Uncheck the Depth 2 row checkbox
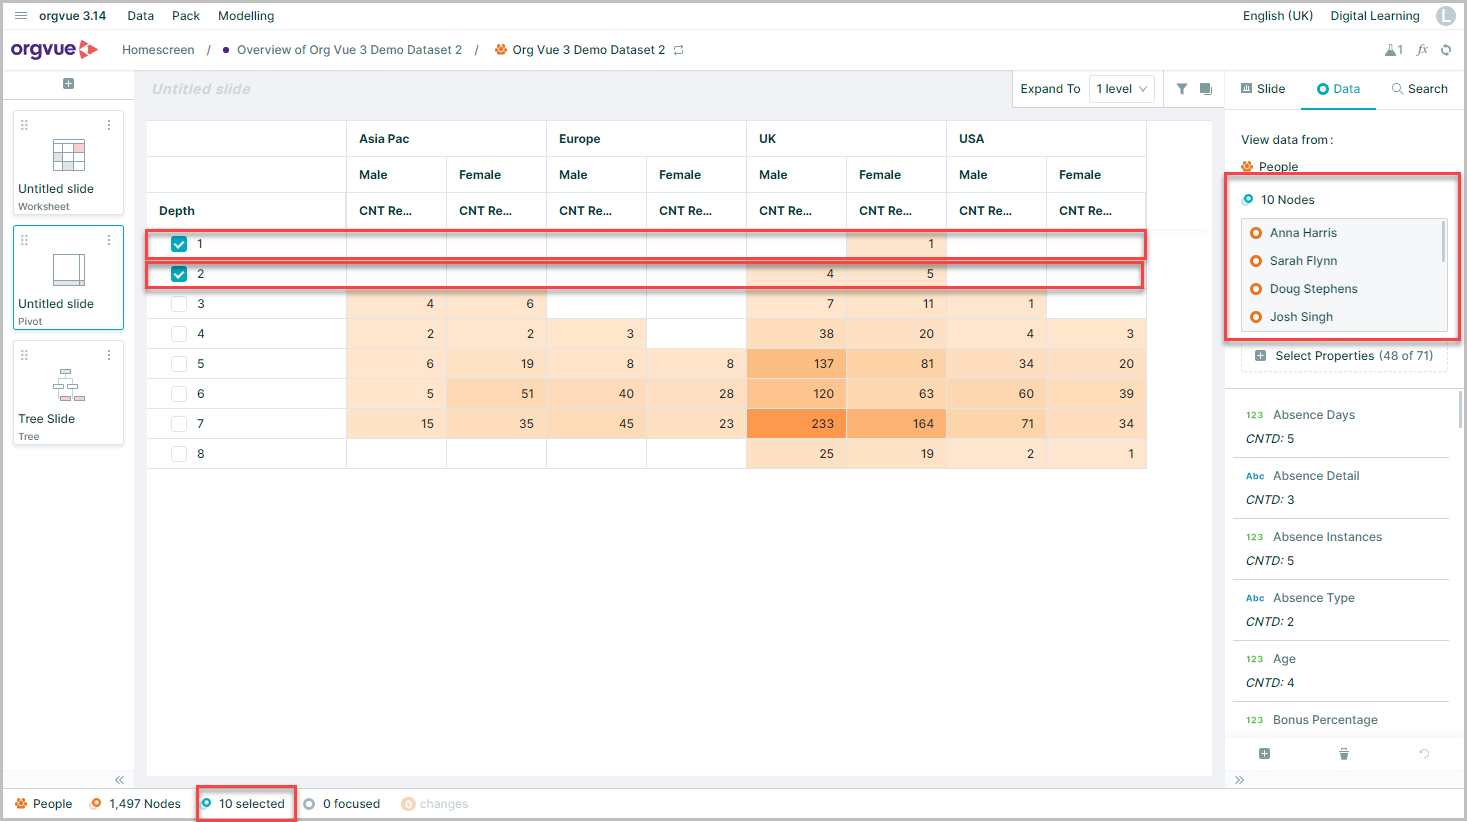1467x822 pixels. (179, 274)
